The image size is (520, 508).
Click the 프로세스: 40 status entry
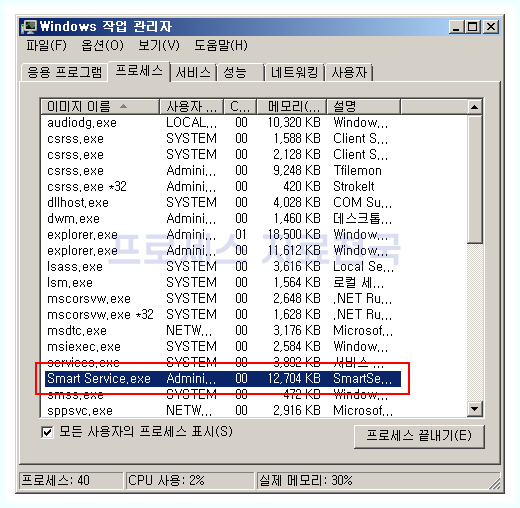point(71,480)
